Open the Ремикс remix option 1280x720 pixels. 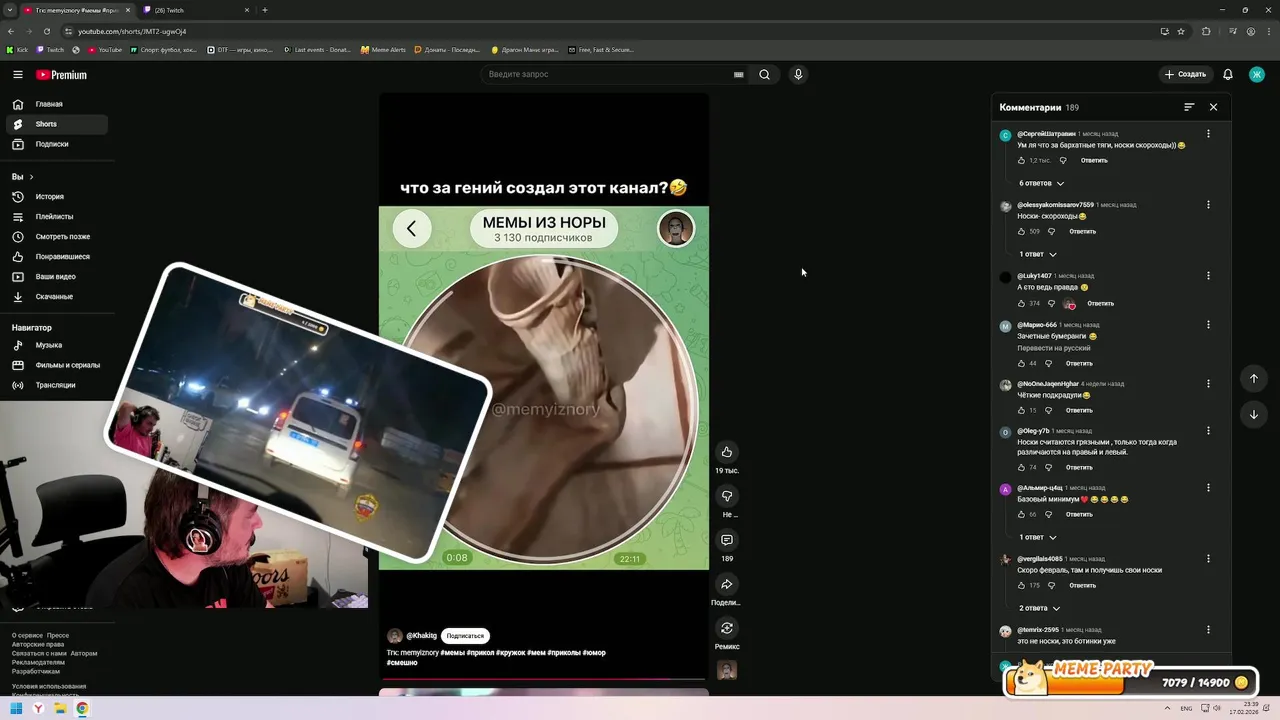coord(727,628)
